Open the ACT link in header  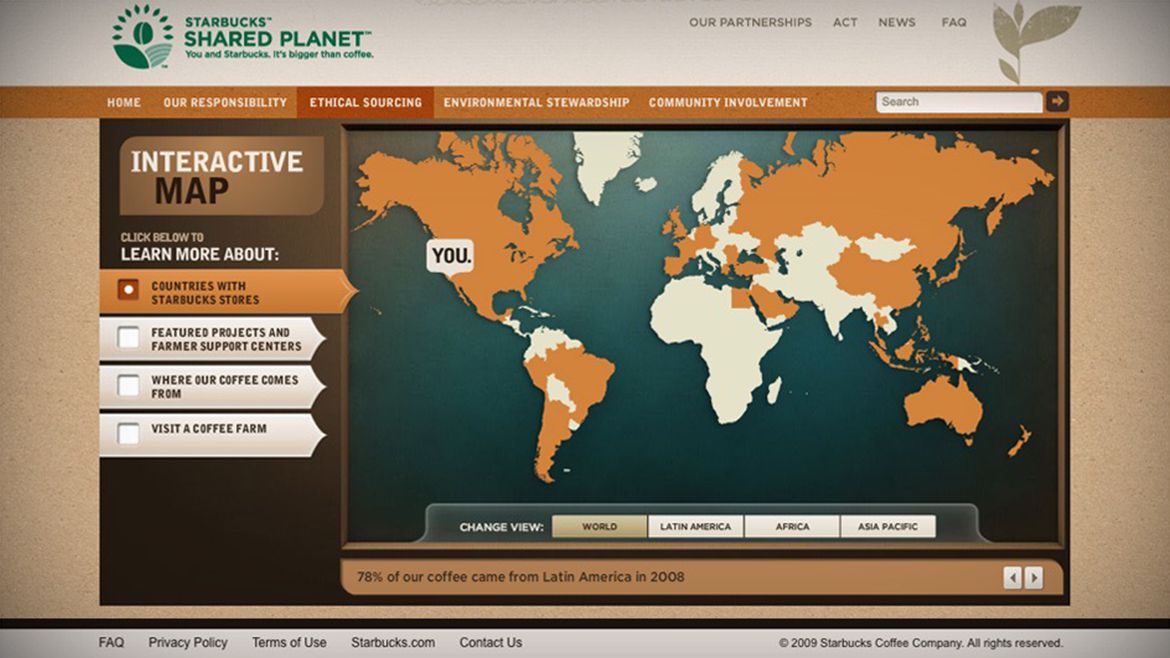(x=845, y=22)
